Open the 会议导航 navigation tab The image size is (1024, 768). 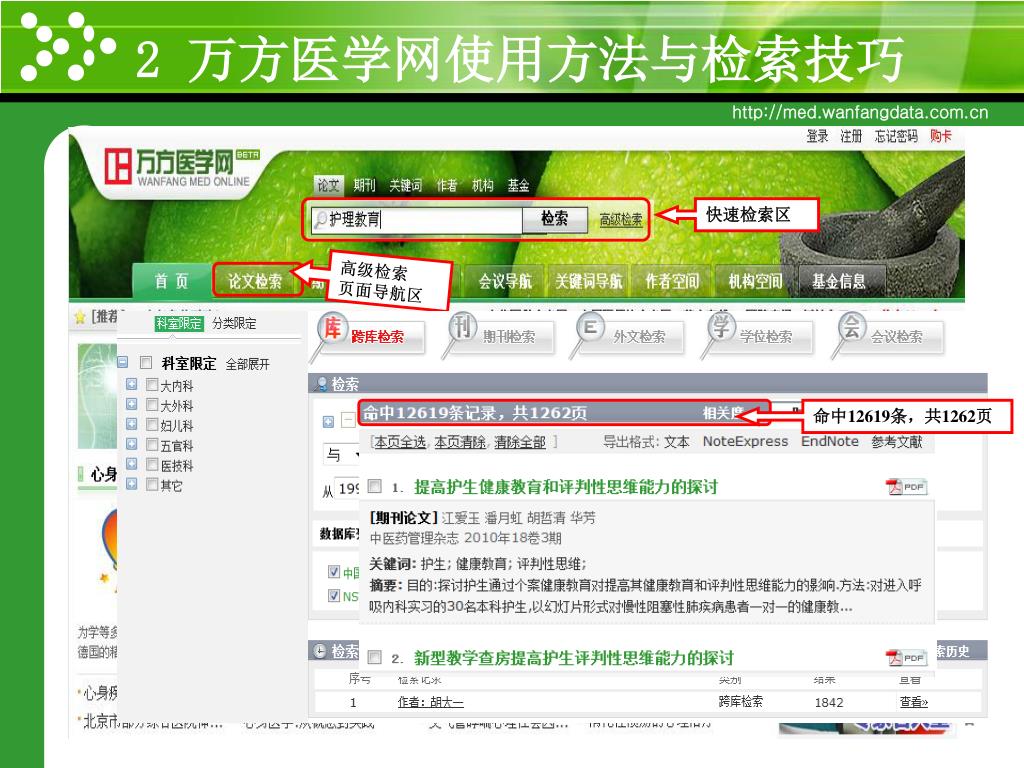click(x=505, y=281)
